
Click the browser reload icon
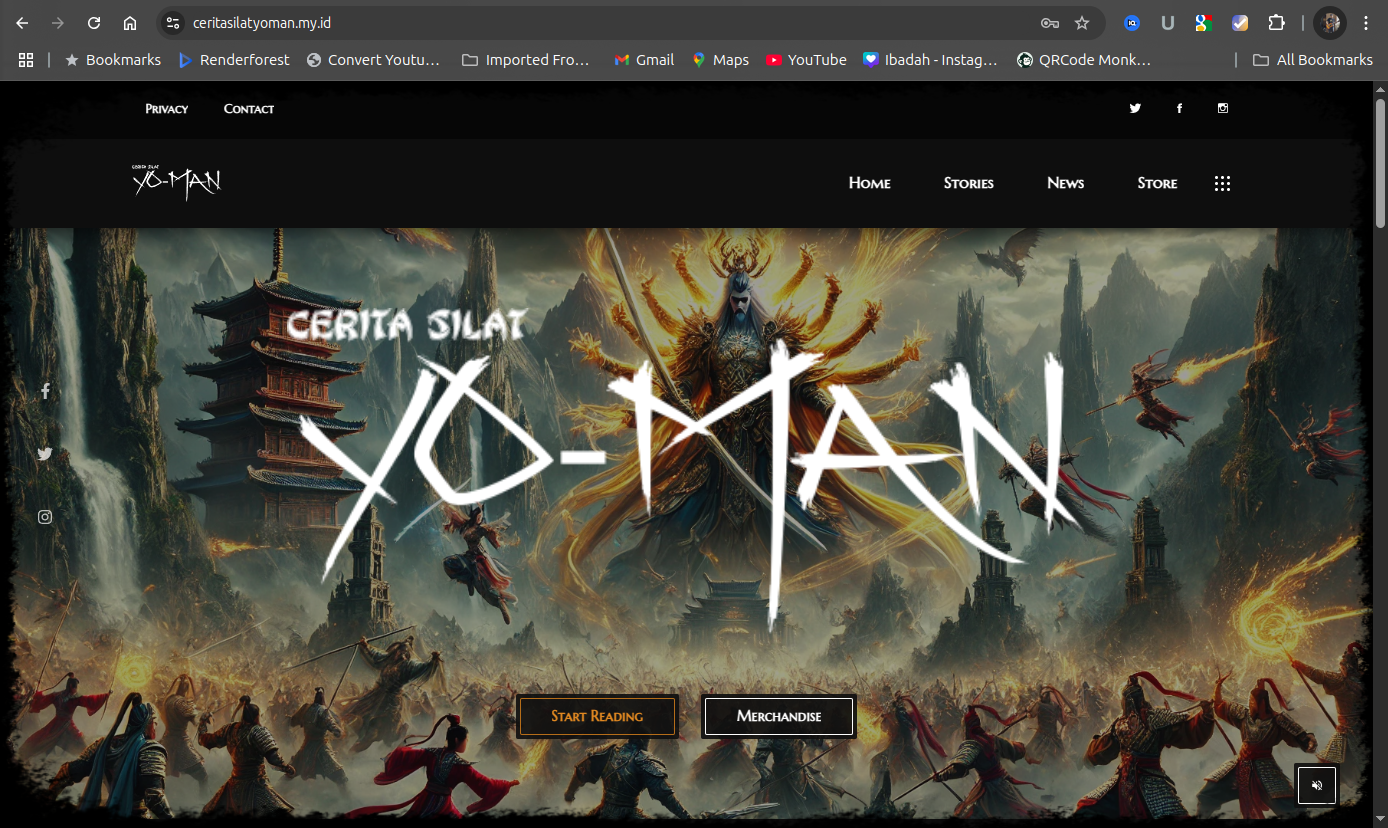94,22
